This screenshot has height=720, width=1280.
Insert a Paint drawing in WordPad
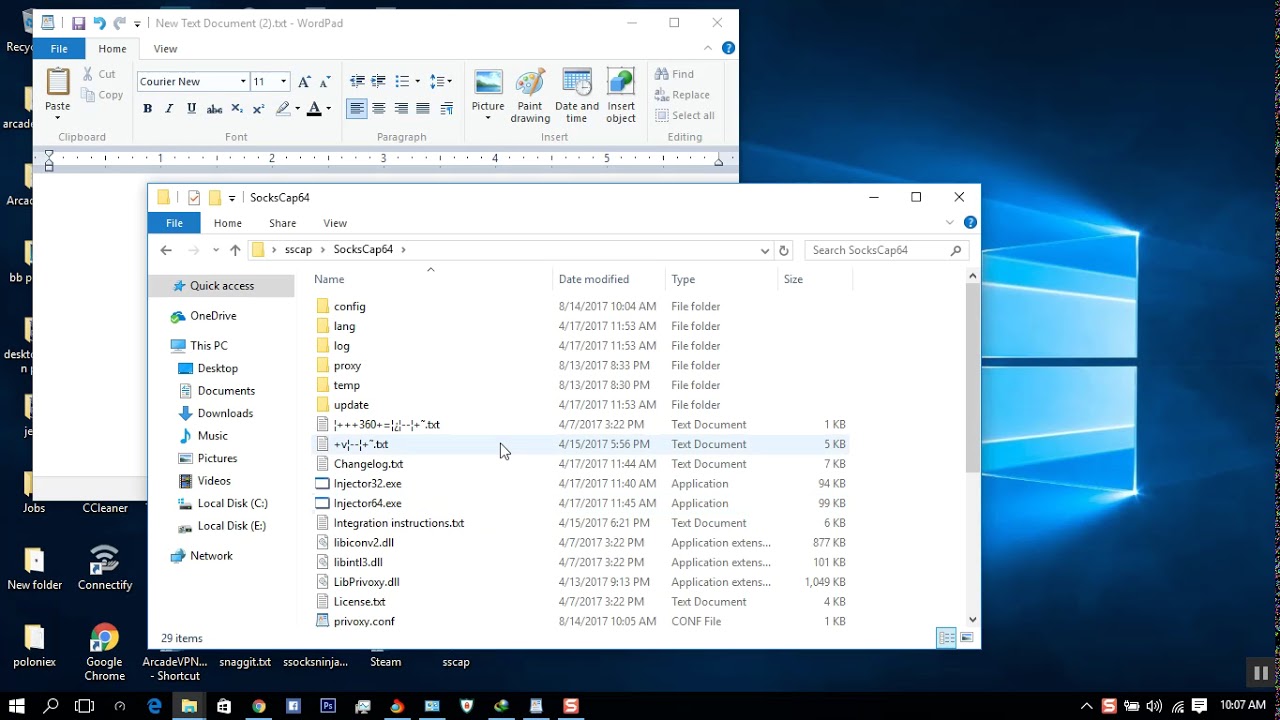pyautogui.click(x=530, y=96)
